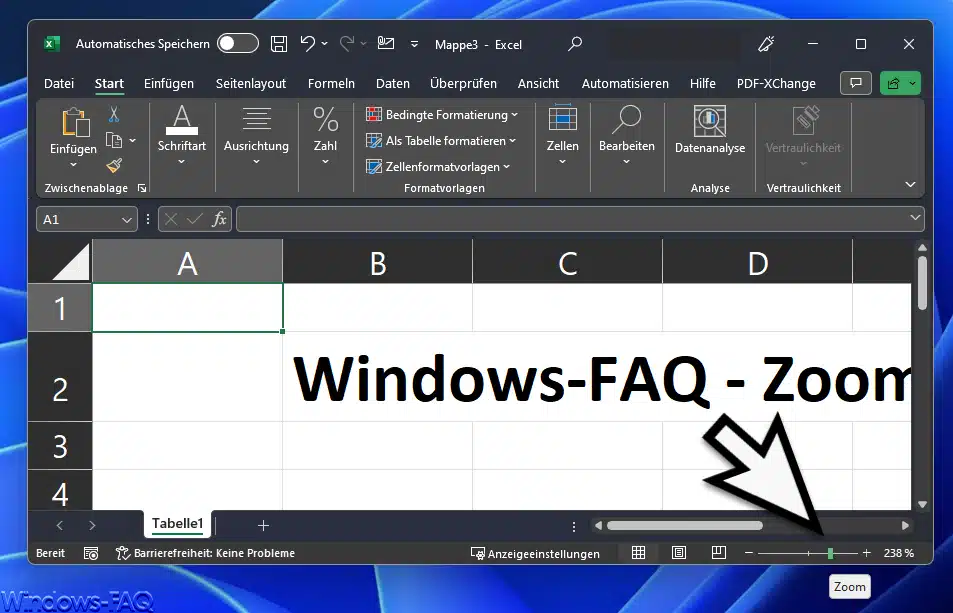Open the Undo history dropdown arrow

325,44
